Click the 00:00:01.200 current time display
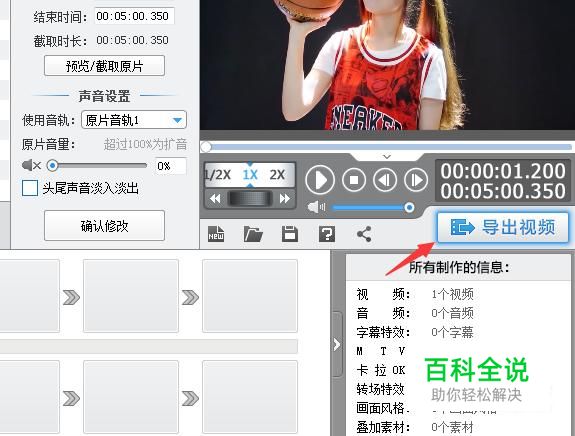 [x=503, y=171]
